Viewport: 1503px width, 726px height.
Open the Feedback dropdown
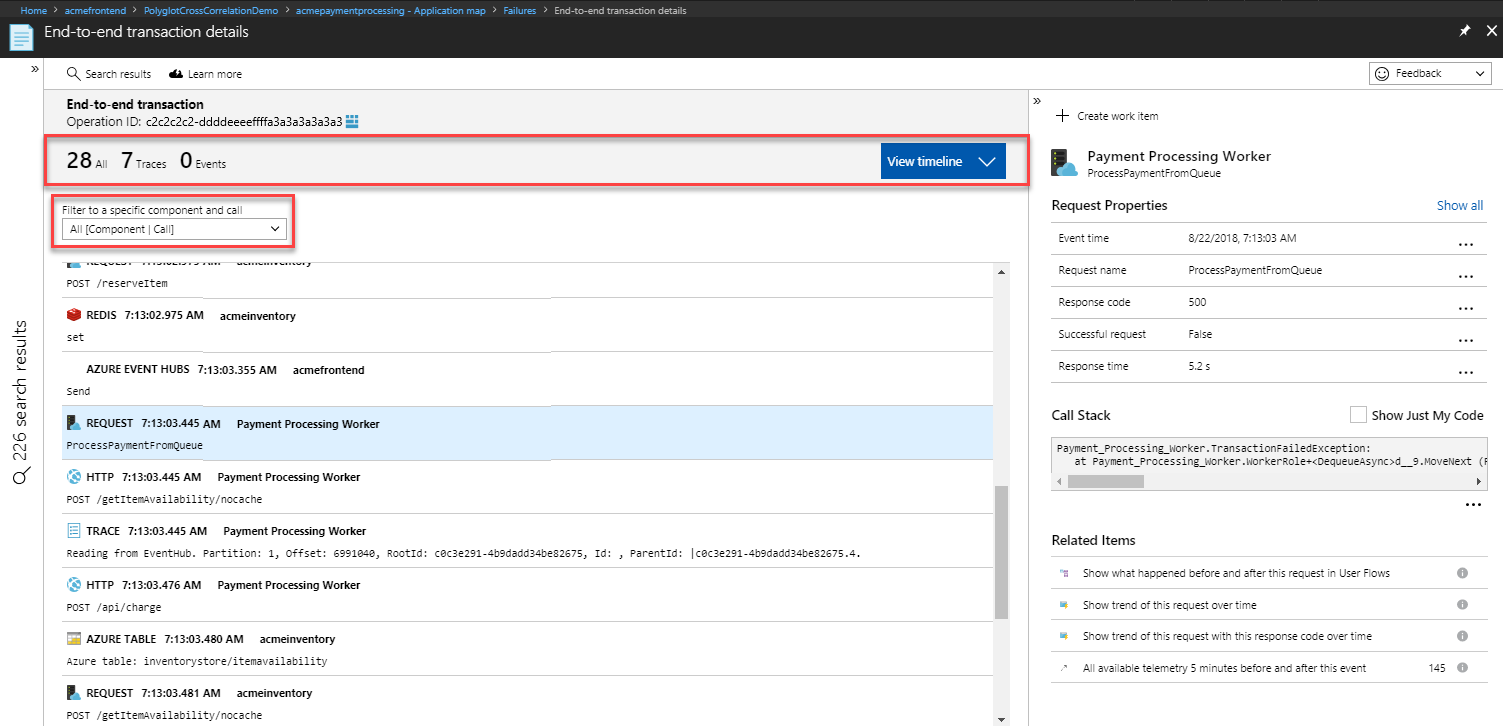tap(1429, 73)
